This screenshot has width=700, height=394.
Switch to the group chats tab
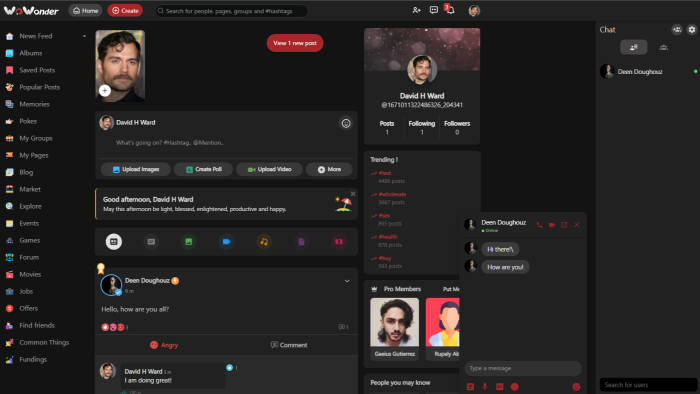click(x=663, y=47)
